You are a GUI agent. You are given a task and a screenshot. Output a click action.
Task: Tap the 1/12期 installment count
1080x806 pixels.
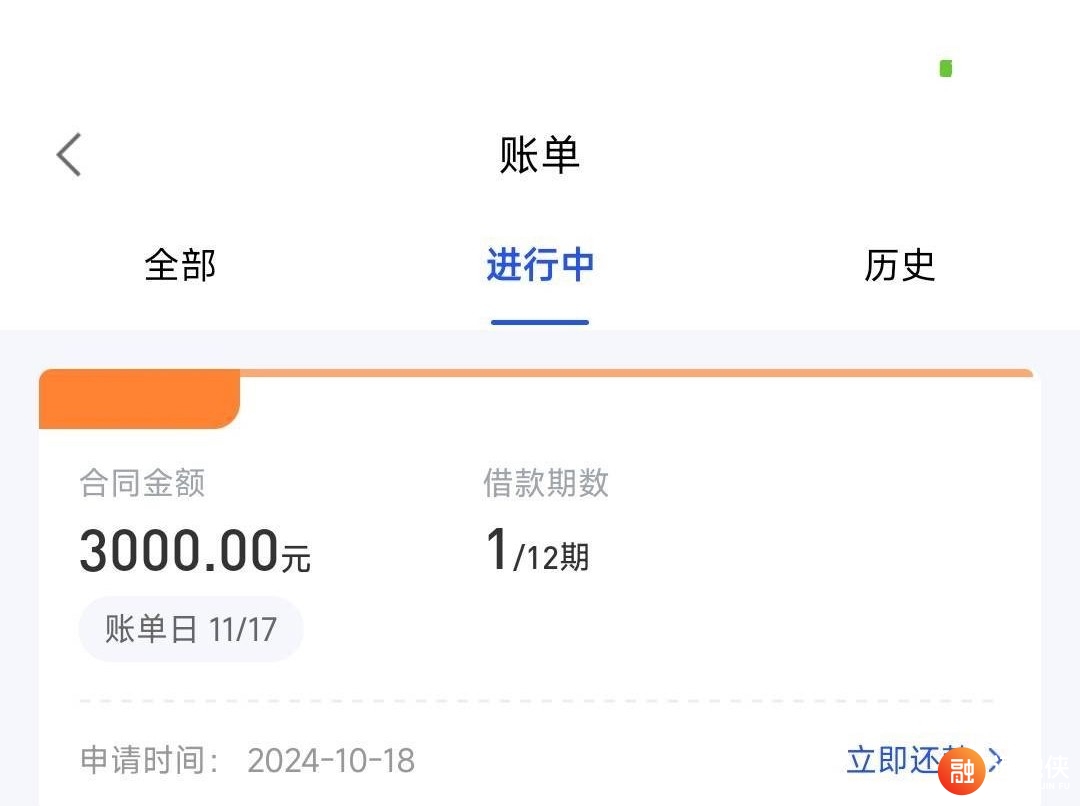tap(538, 550)
